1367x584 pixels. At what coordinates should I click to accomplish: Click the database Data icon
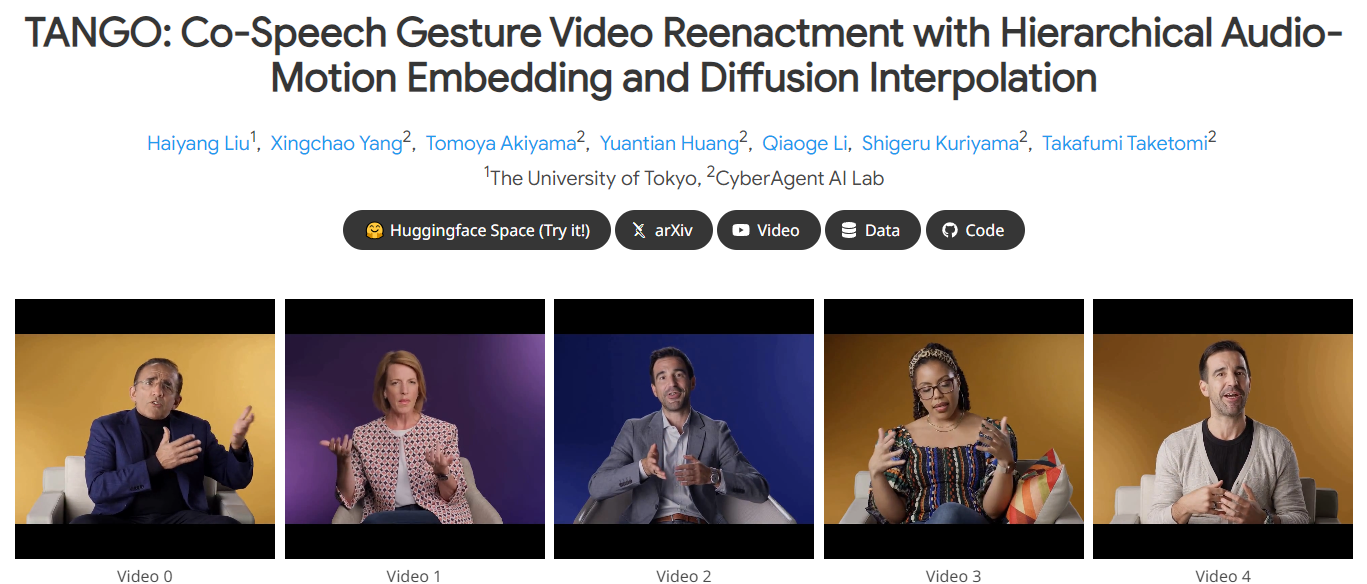click(x=849, y=230)
